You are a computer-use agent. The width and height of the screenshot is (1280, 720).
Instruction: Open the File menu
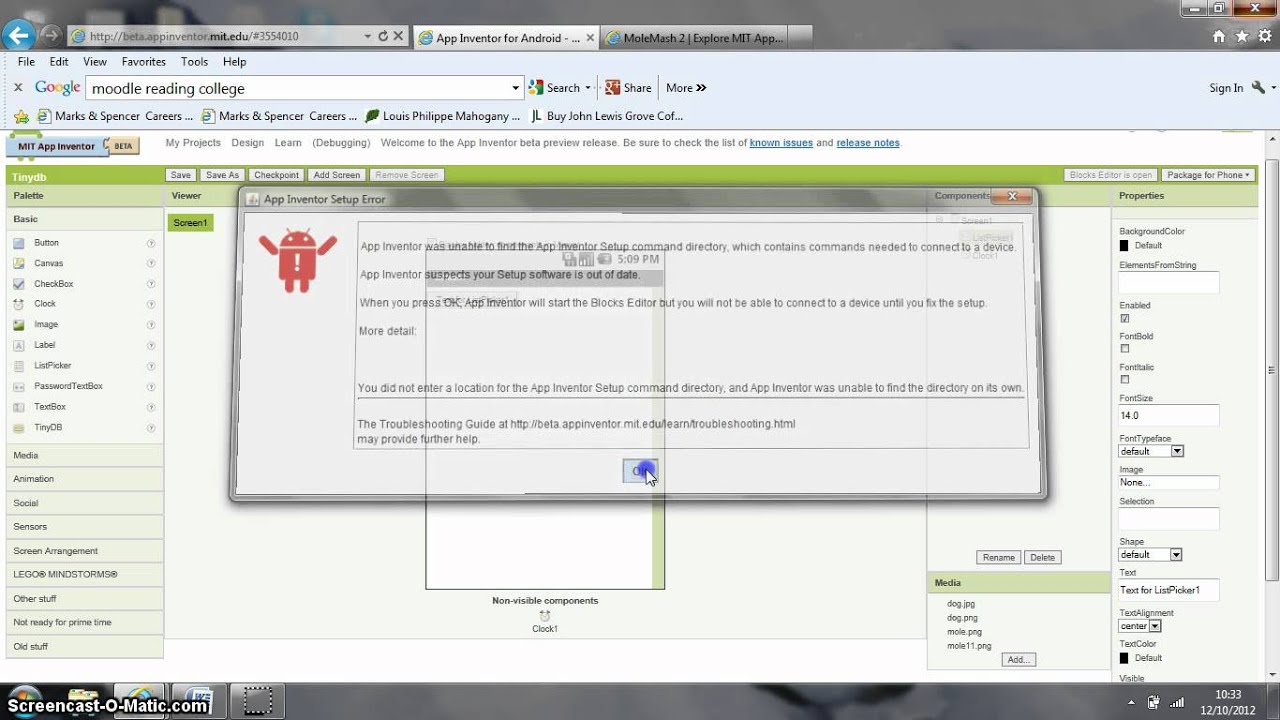pyautogui.click(x=26, y=62)
